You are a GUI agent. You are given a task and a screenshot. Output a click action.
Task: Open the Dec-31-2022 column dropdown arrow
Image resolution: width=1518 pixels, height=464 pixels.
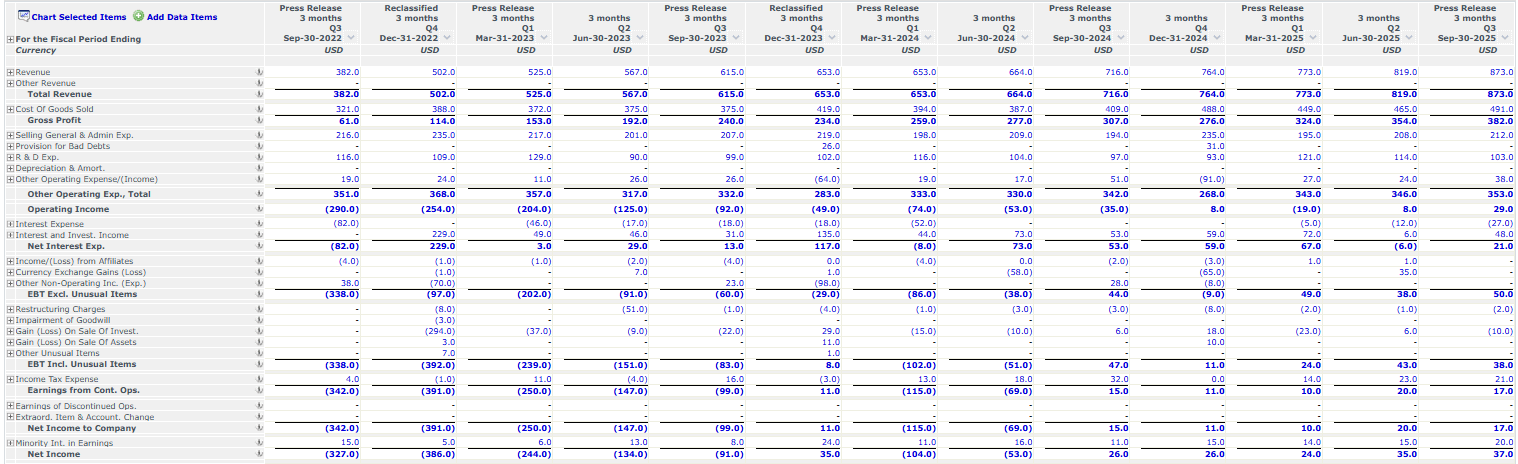pos(448,38)
